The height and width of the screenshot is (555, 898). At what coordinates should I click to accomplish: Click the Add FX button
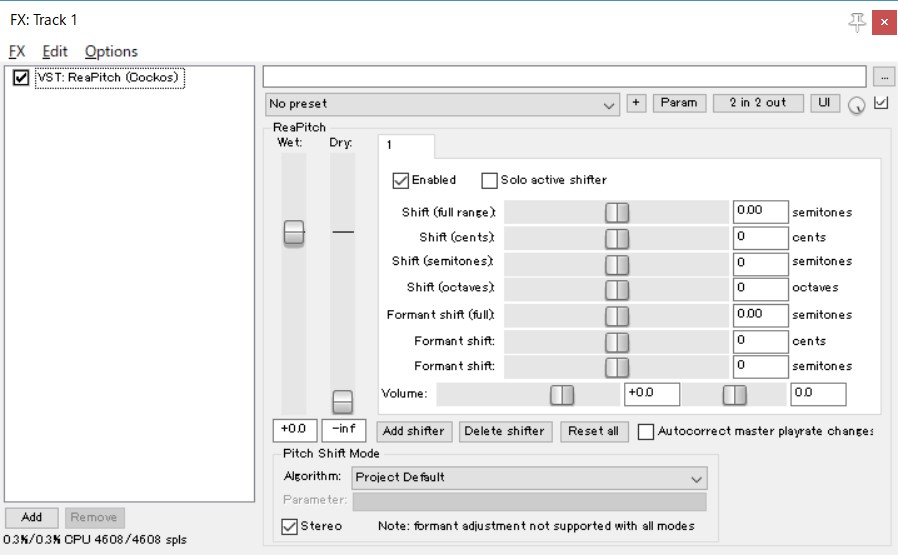tap(31, 517)
